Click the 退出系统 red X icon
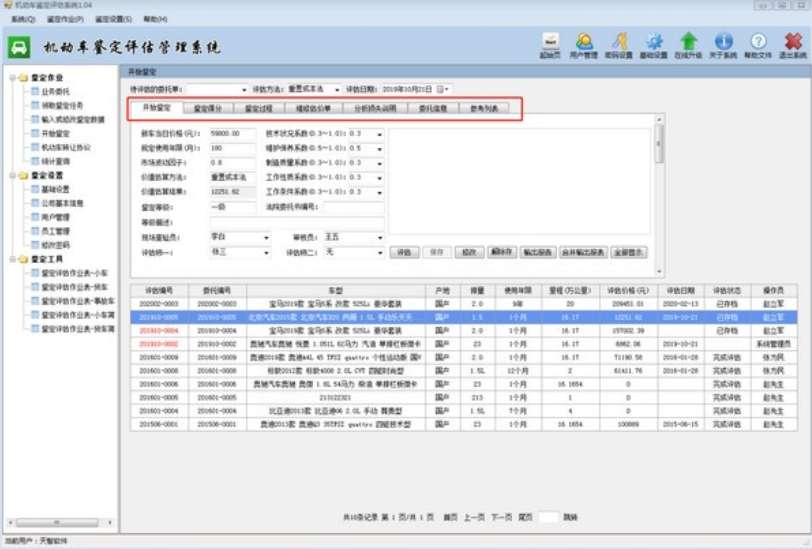 [x=792, y=44]
